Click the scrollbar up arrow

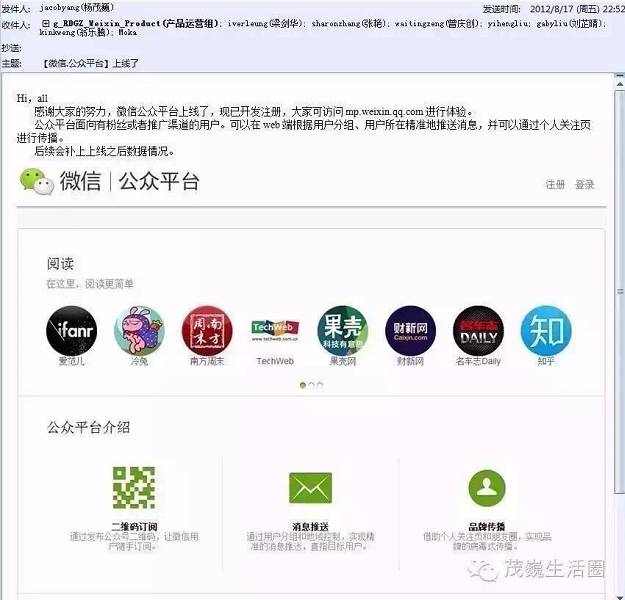619,84
